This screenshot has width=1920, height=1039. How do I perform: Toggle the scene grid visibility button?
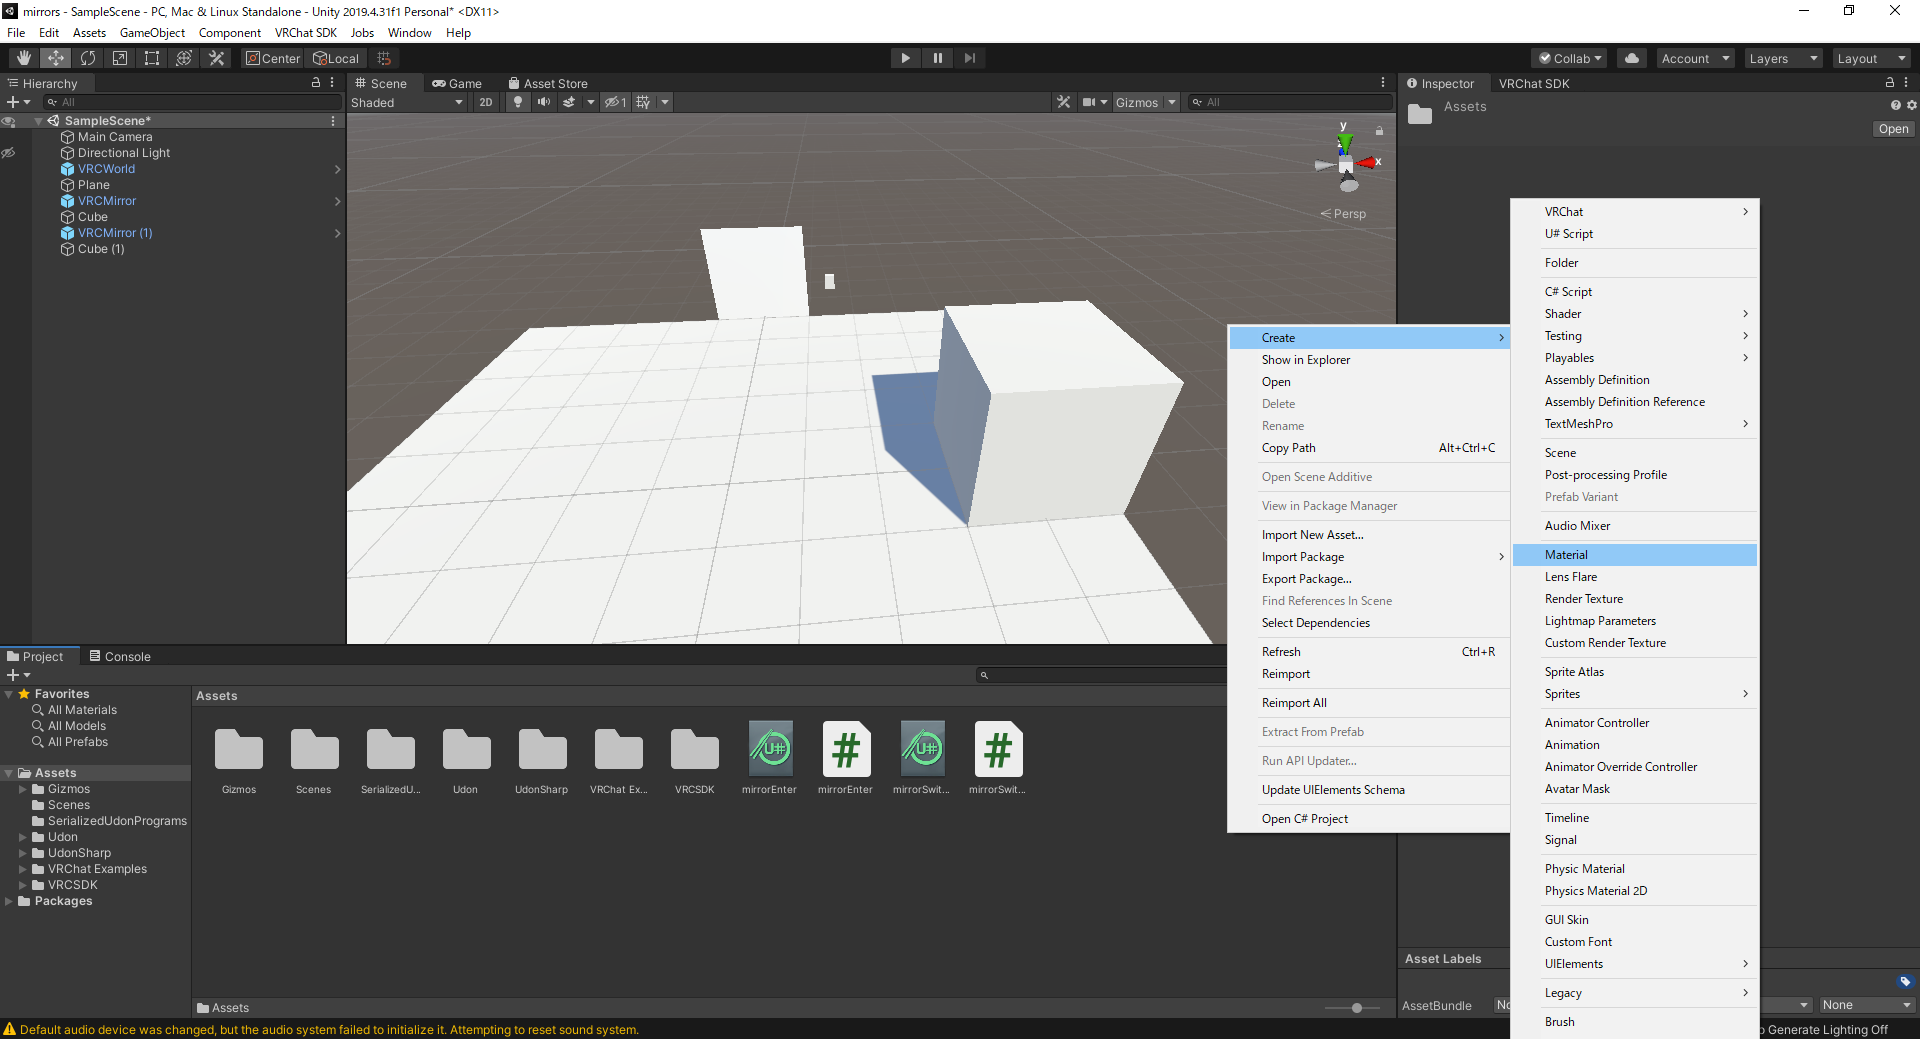tap(643, 102)
